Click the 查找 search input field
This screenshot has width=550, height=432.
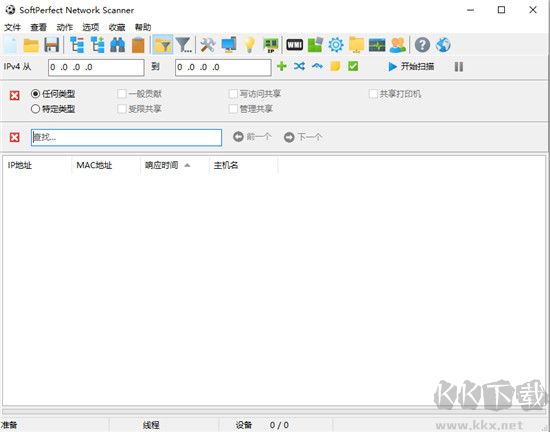coord(126,137)
